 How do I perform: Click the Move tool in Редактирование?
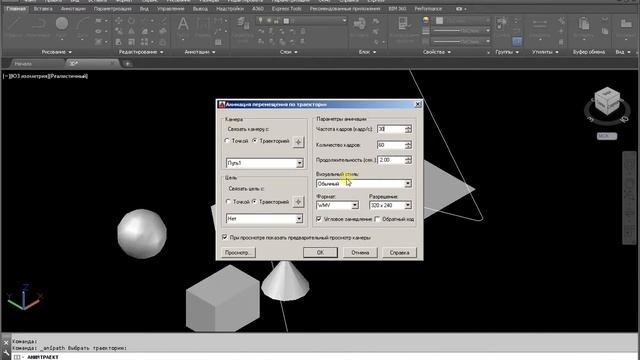119,20
